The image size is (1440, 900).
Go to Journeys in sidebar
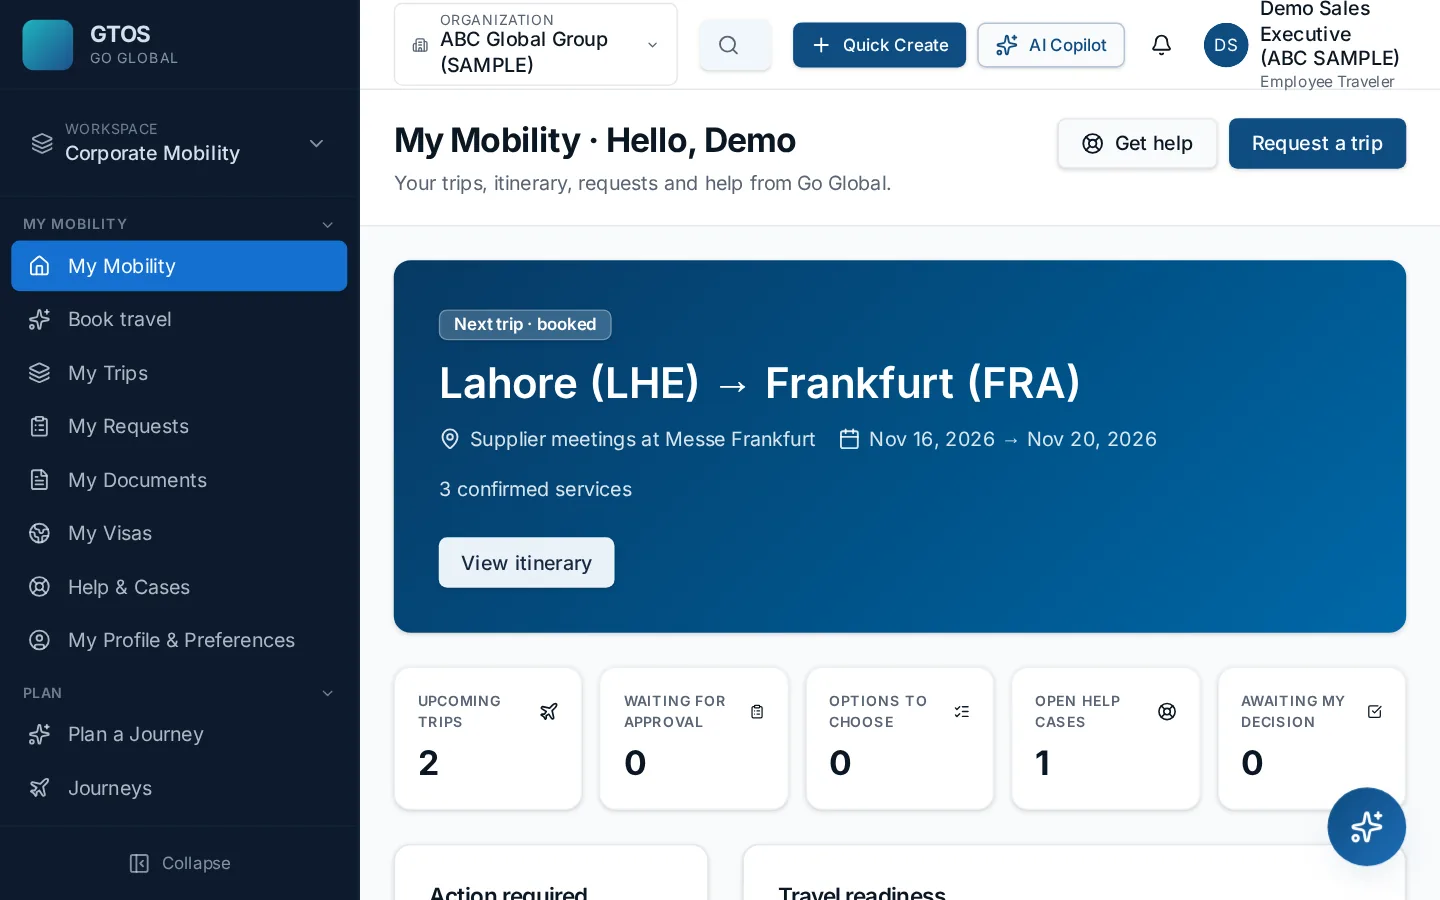[179, 788]
